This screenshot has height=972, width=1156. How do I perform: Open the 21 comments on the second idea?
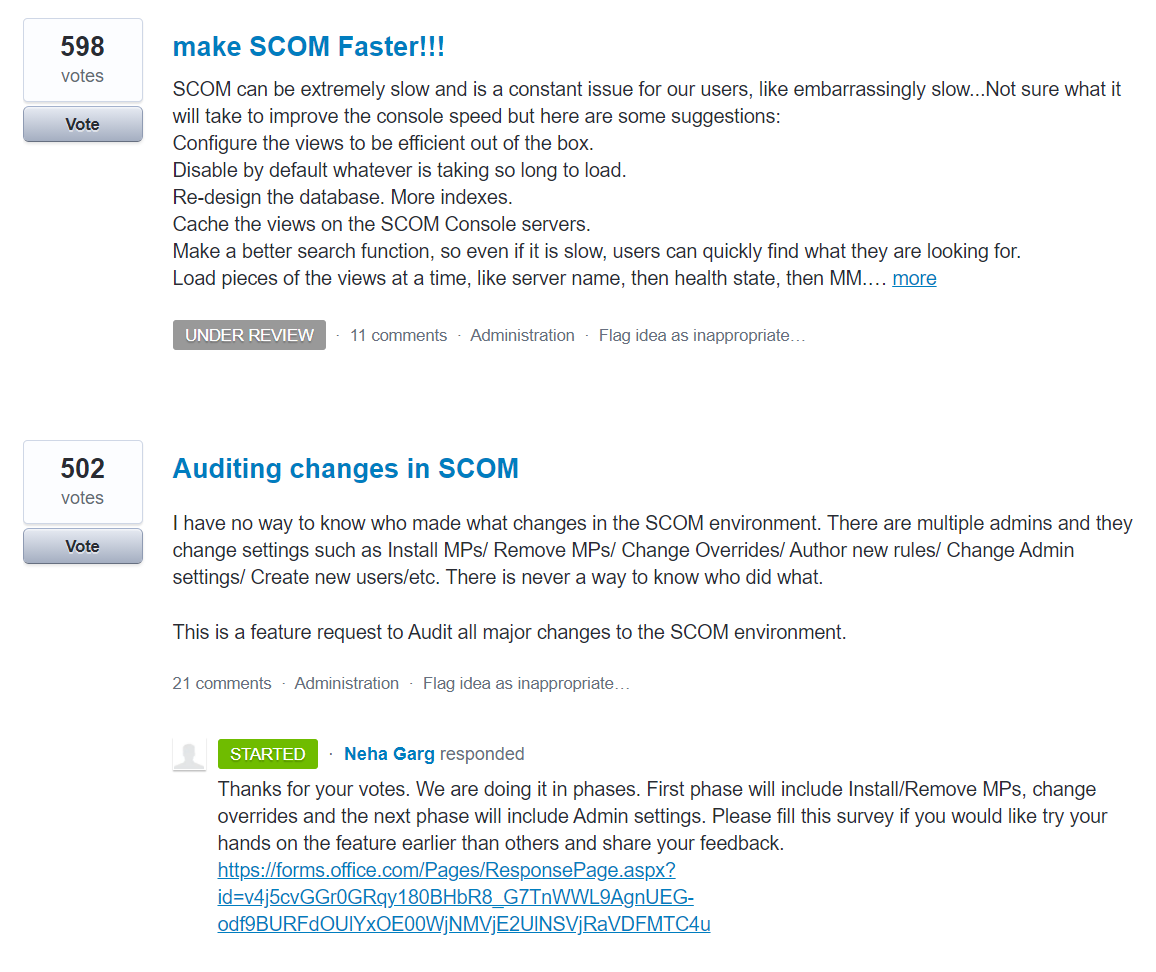[x=222, y=683]
